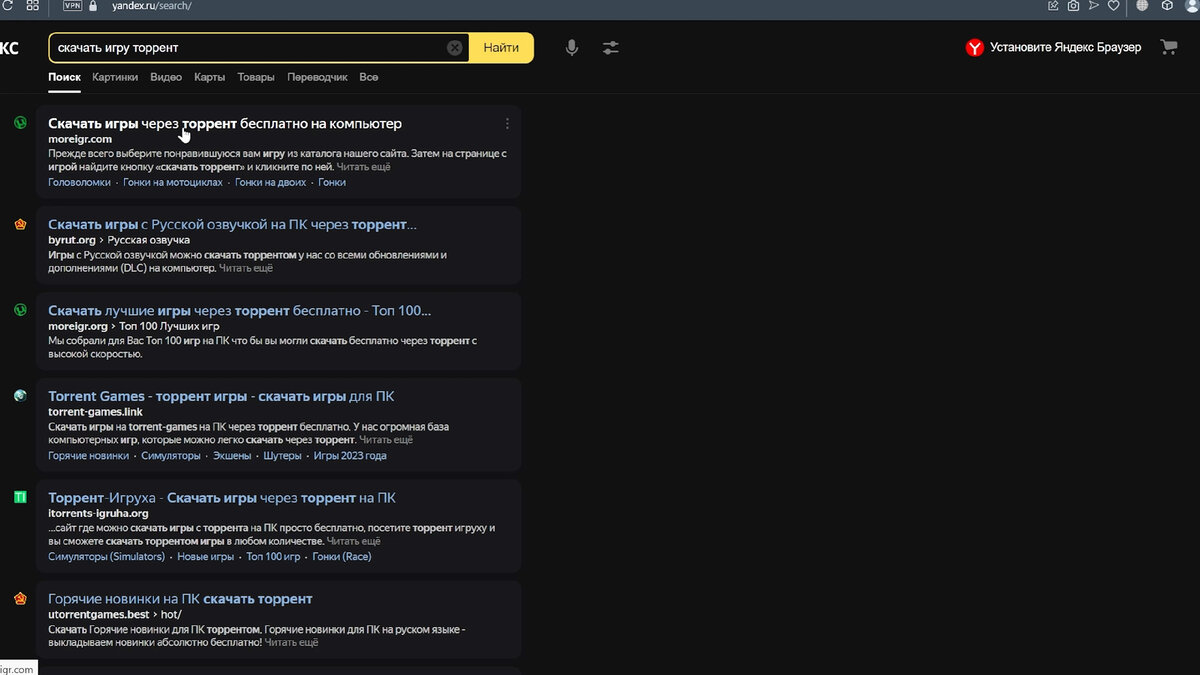
Task: Open Гонки на мотоциклах sitelink
Action: click(173, 182)
